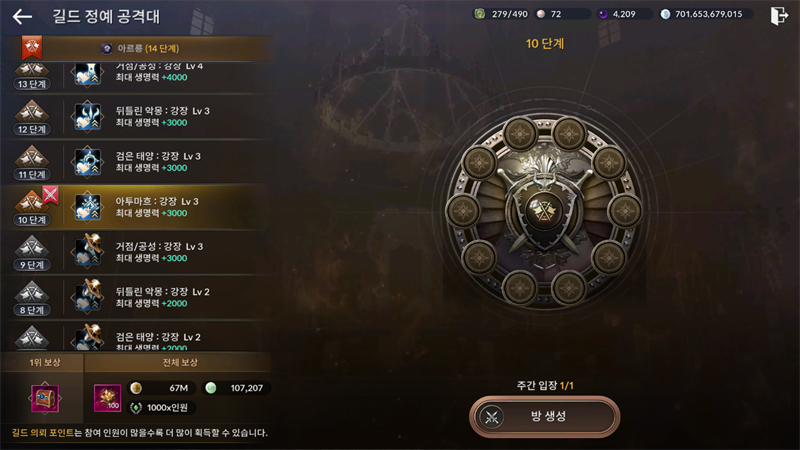Open the 1위 보상 treasure chest icon
This screenshot has width=800, height=450.
tap(45, 398)
